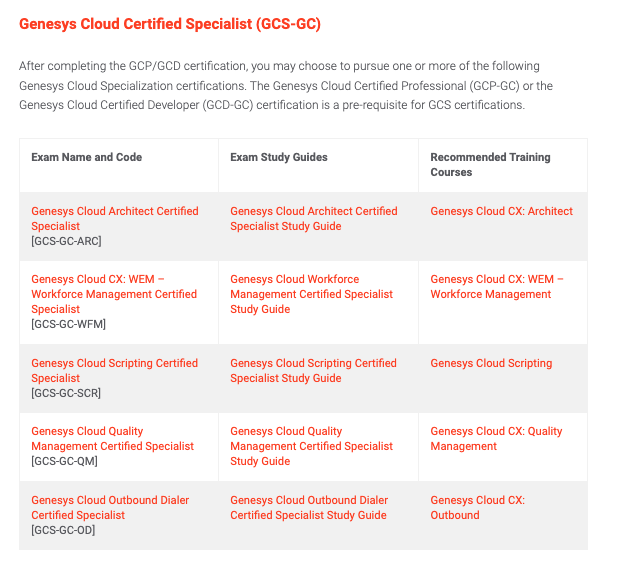Viewport: 644px width, 581px height.
Task: Visit the CX: WEM Workforce Management training course
Action: pyautogui.click(x=497, y=286)
